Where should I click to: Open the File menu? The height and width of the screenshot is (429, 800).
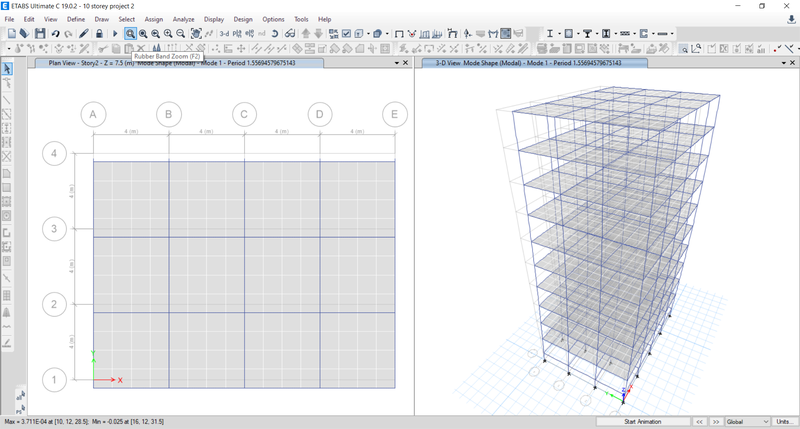(x=9, y=19)
